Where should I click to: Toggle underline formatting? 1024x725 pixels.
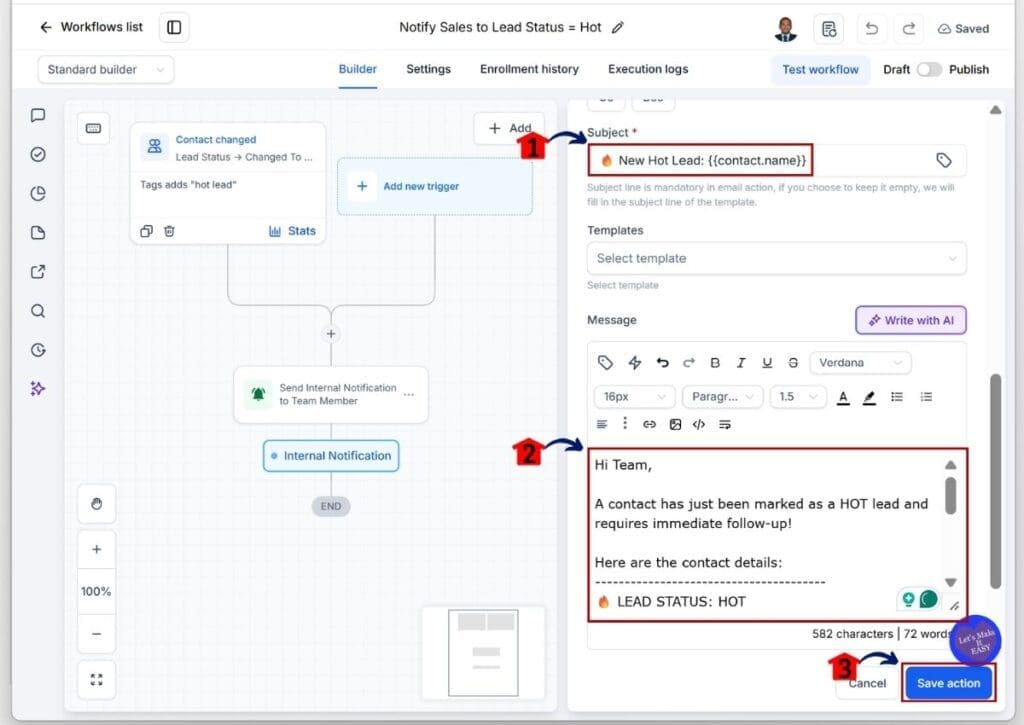click(x=767, y=362)
